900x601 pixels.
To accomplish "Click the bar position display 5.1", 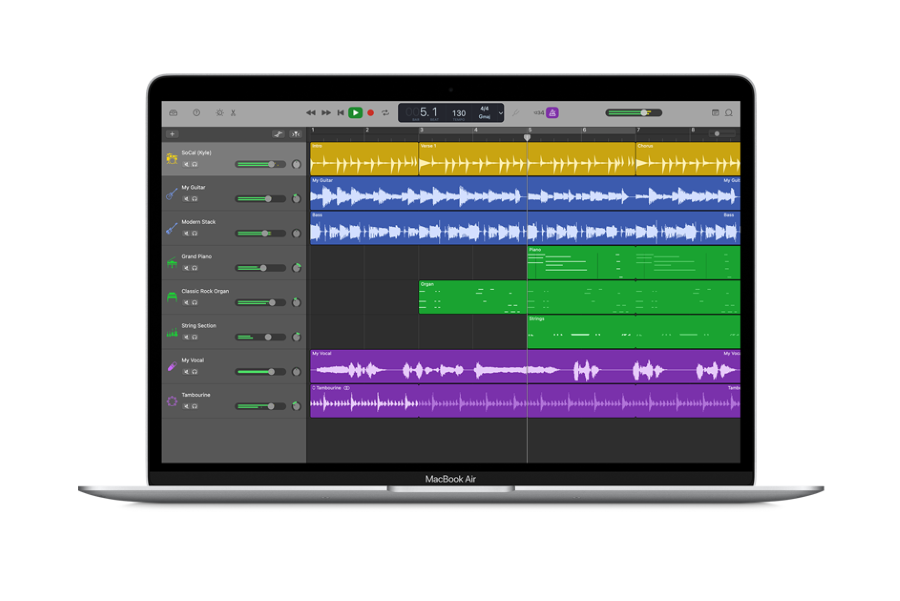I will (x=429, y=112).
